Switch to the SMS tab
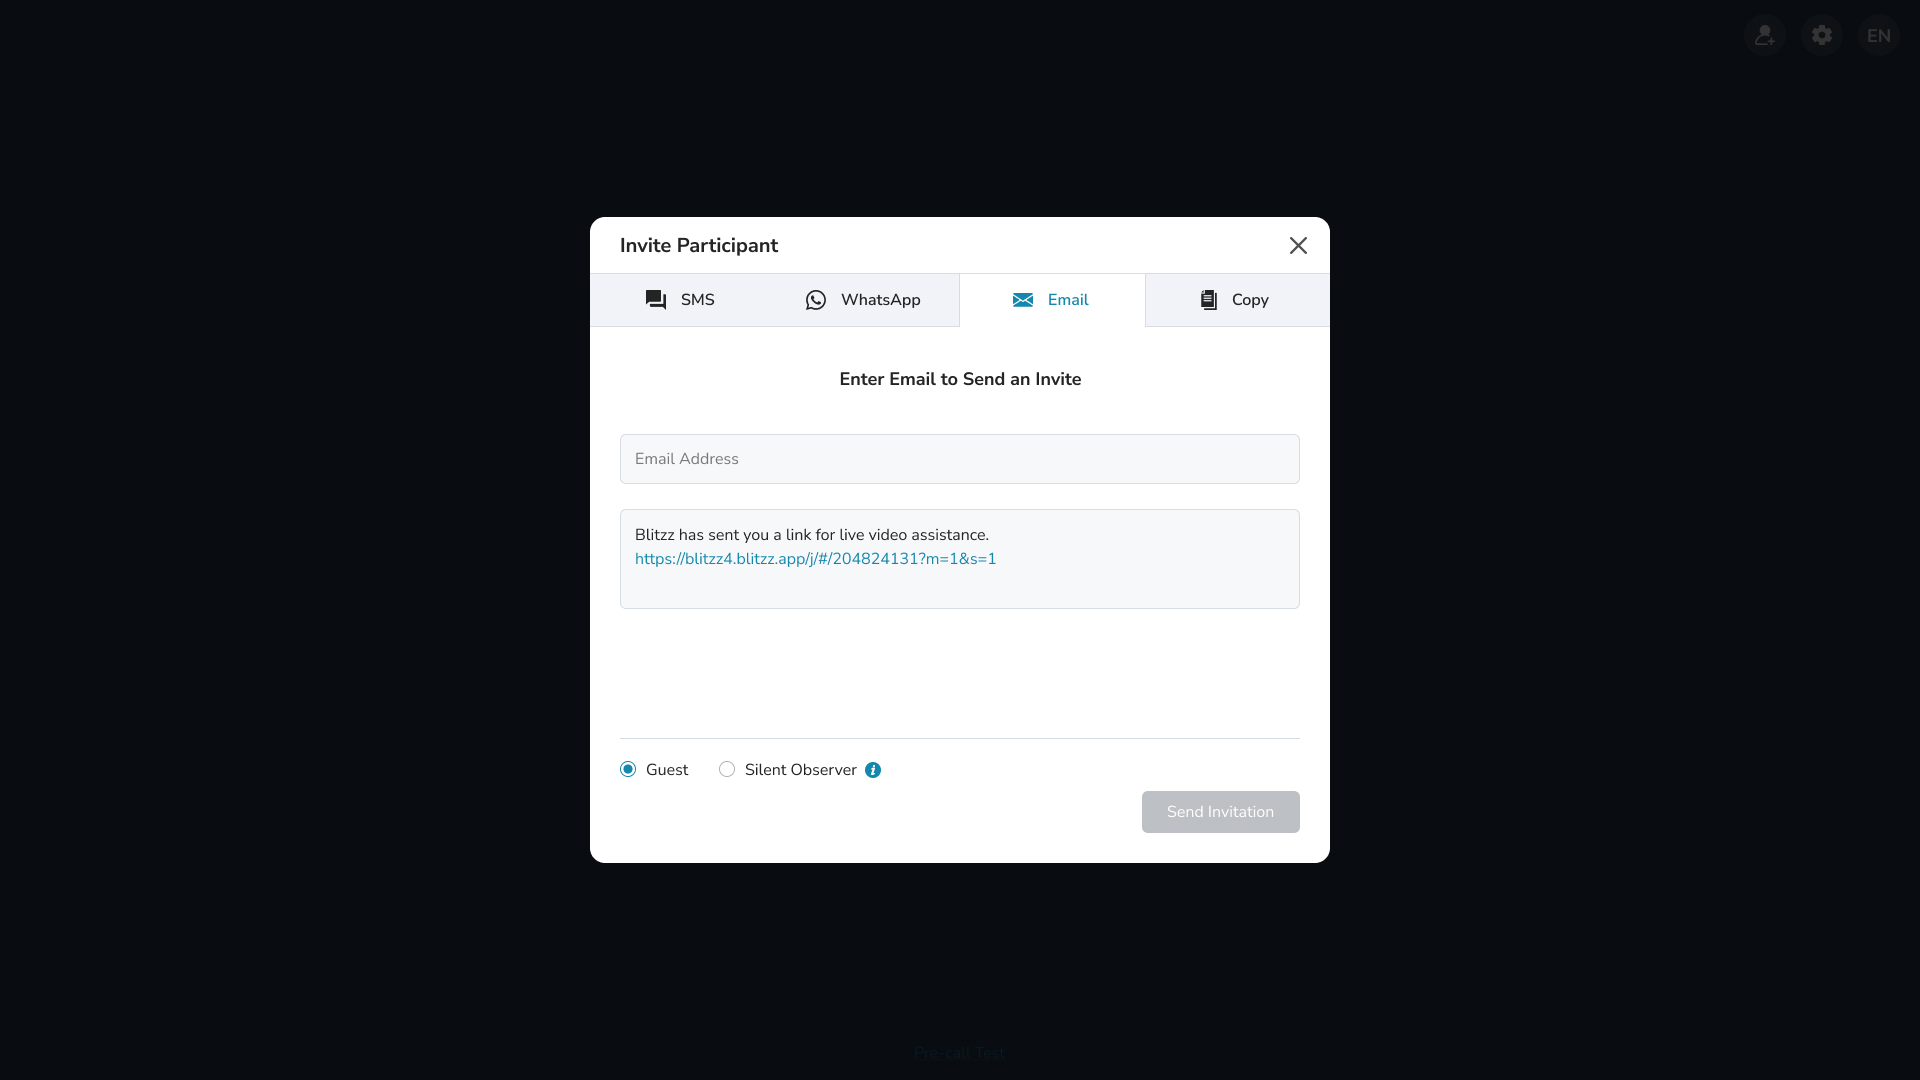The height and width of the screenshot is (1080, 1920). [x=680, y=300]
